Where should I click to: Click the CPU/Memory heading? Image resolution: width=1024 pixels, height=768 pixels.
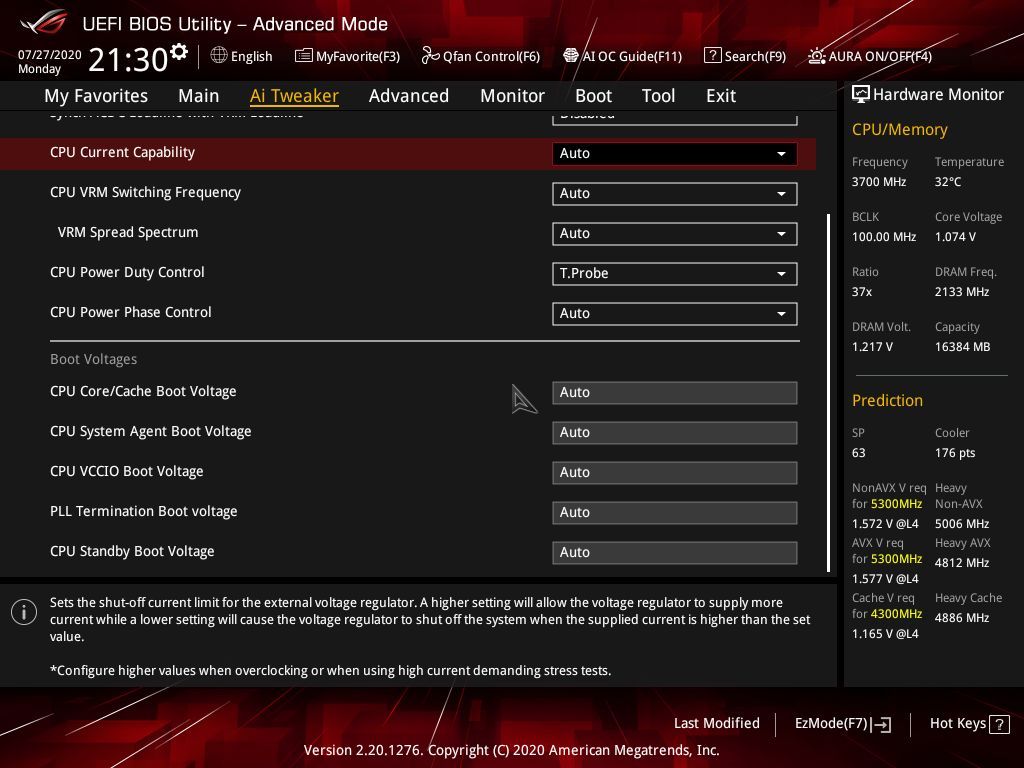click(x=899, y=129)
